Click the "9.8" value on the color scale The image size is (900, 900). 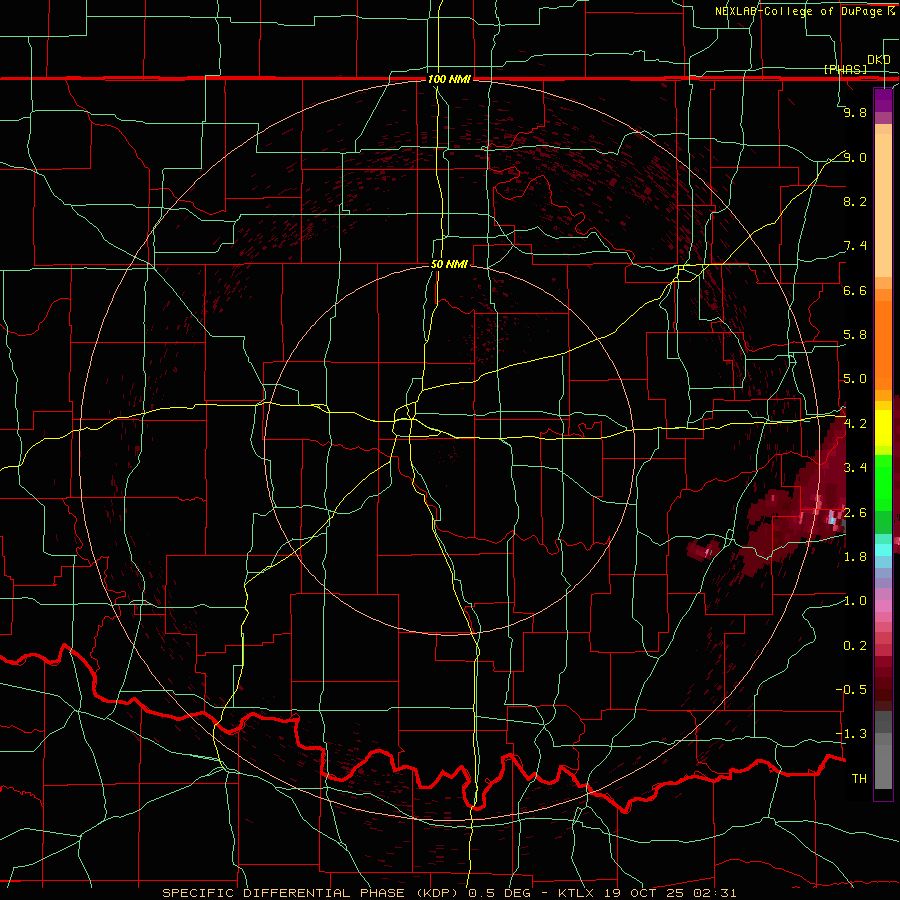pyautogui.click(x=855, y=112)
